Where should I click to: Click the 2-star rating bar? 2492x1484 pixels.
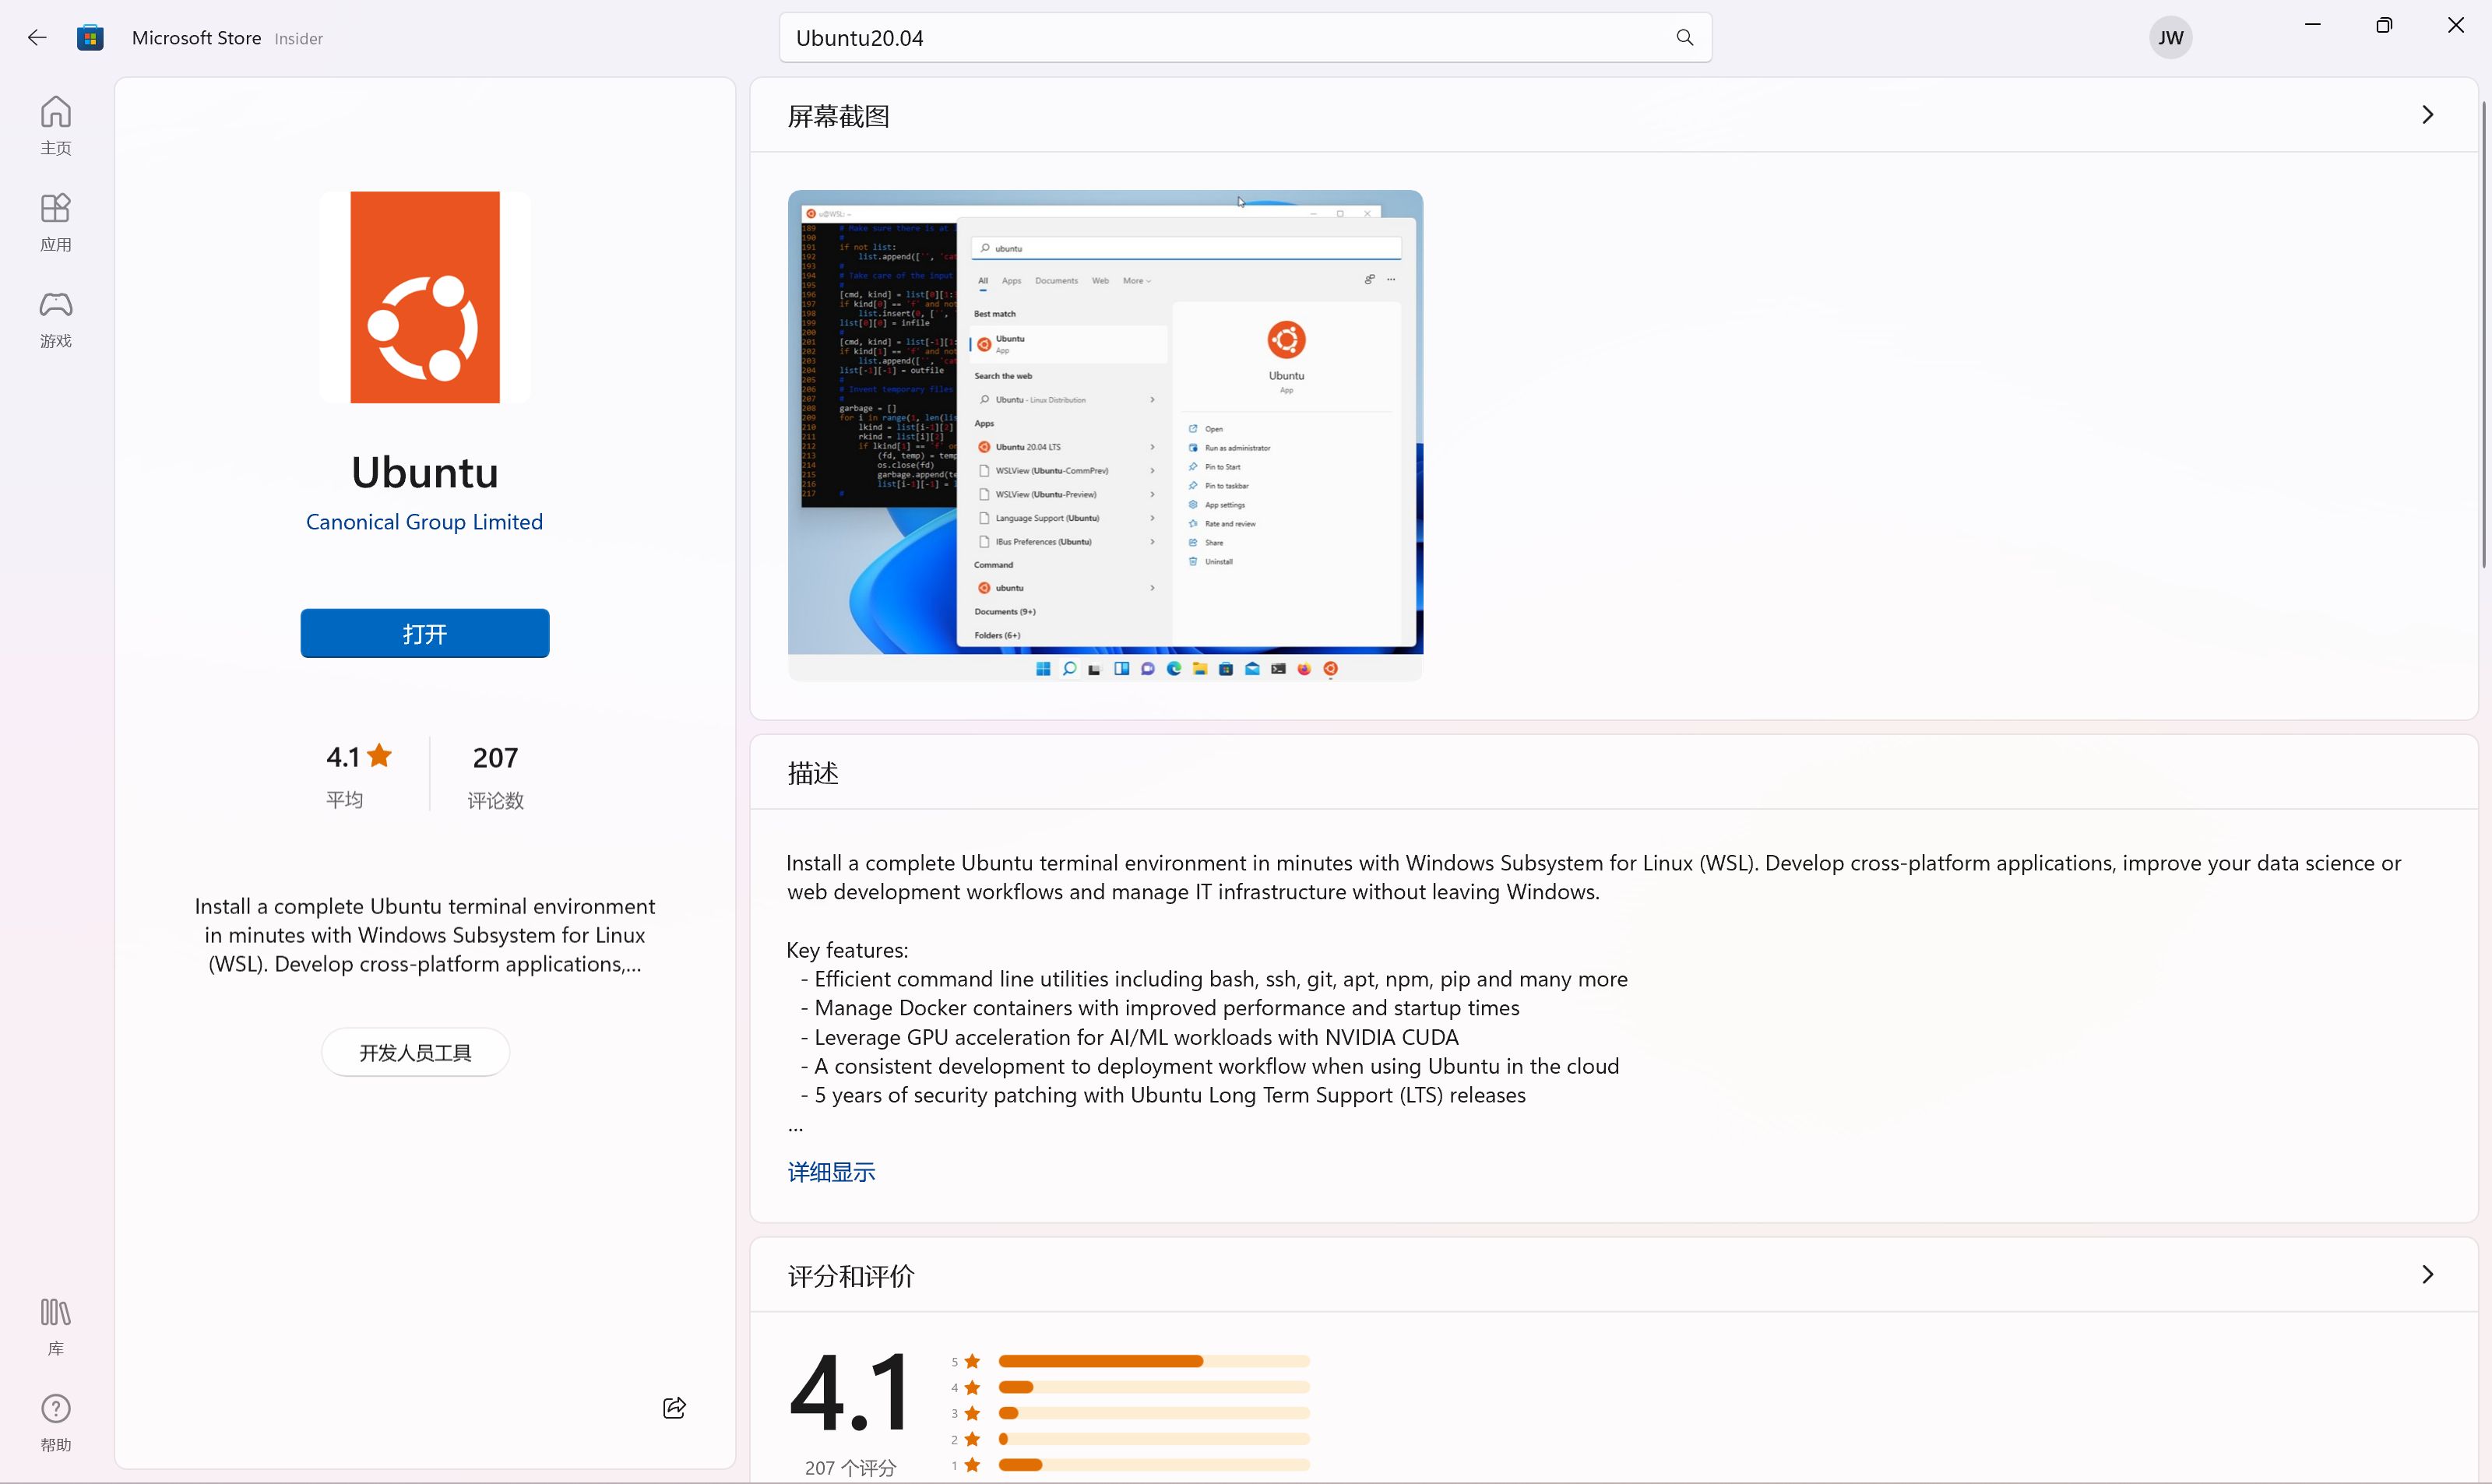1154,1439
